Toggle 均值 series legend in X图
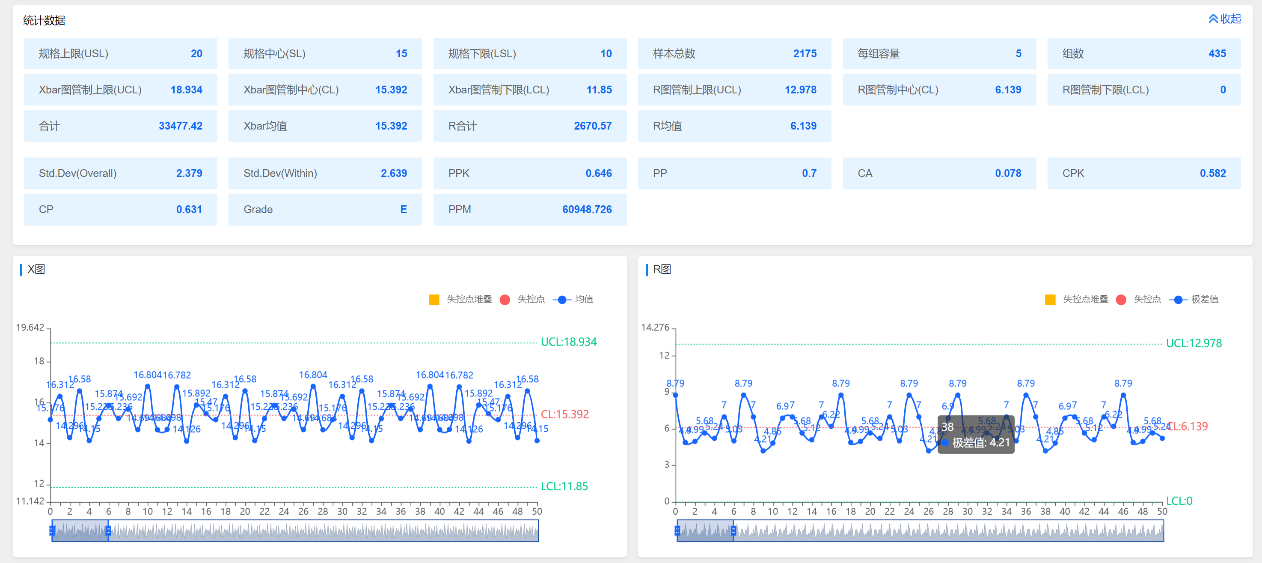The width and height of the screenshot is (1262, 563). [574, 300]
